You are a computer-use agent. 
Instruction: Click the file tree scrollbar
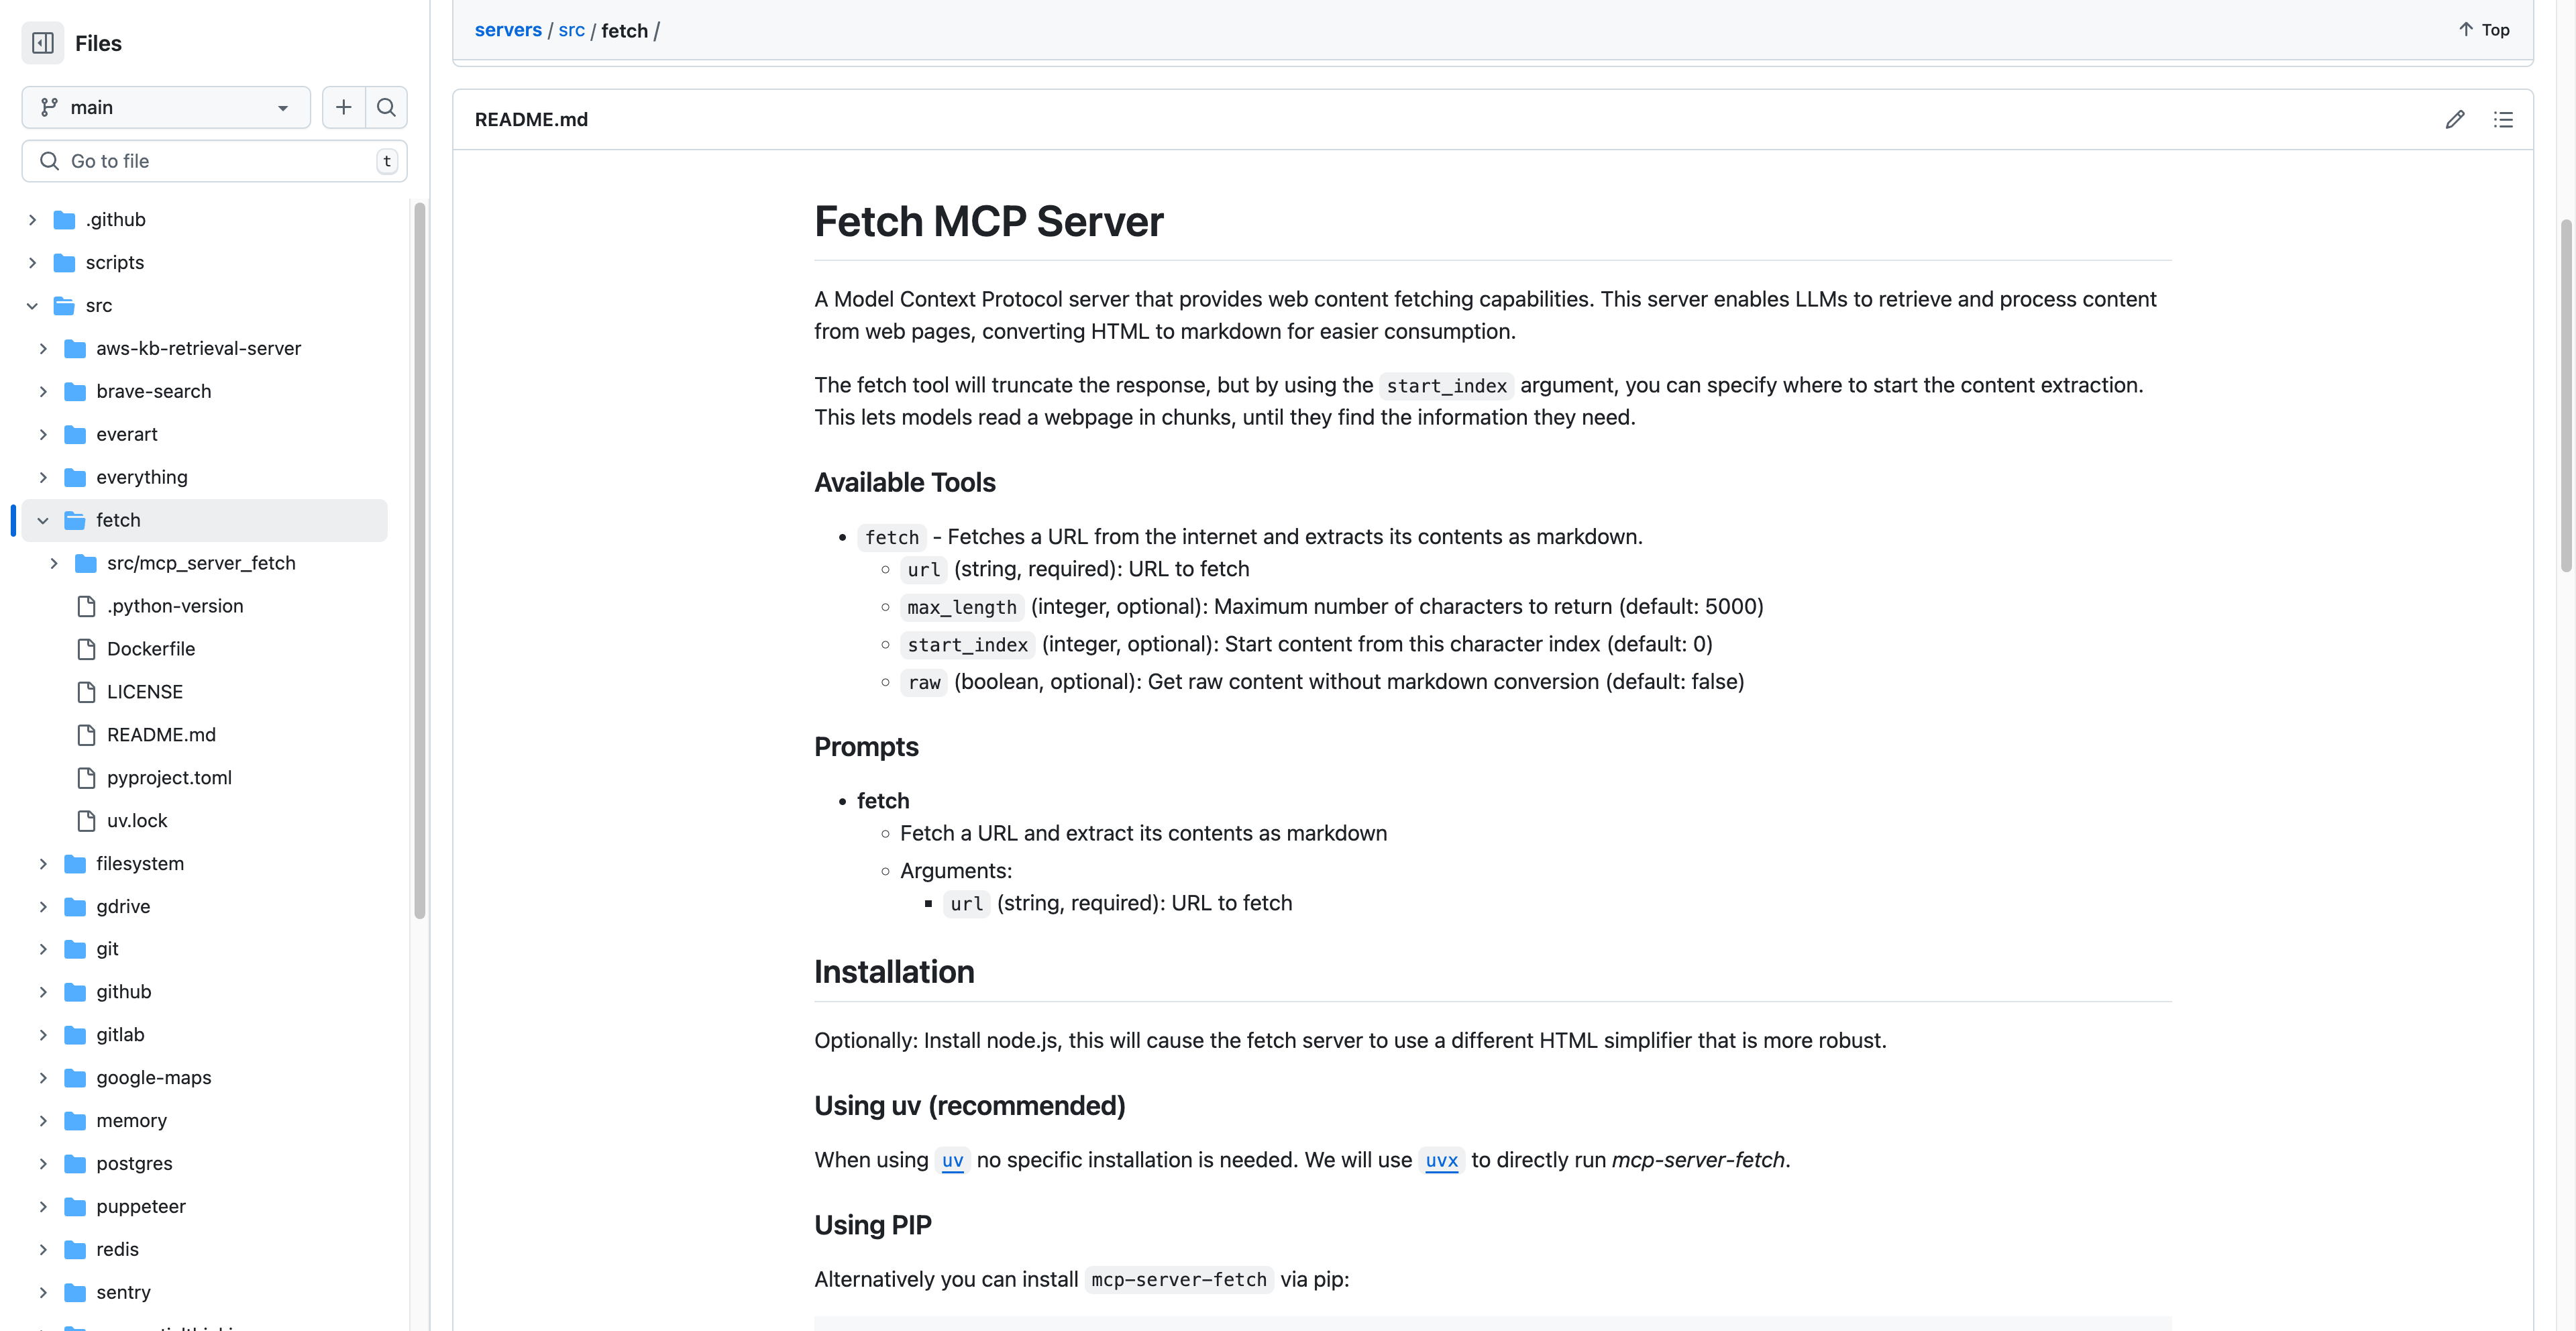pos(420,560)
